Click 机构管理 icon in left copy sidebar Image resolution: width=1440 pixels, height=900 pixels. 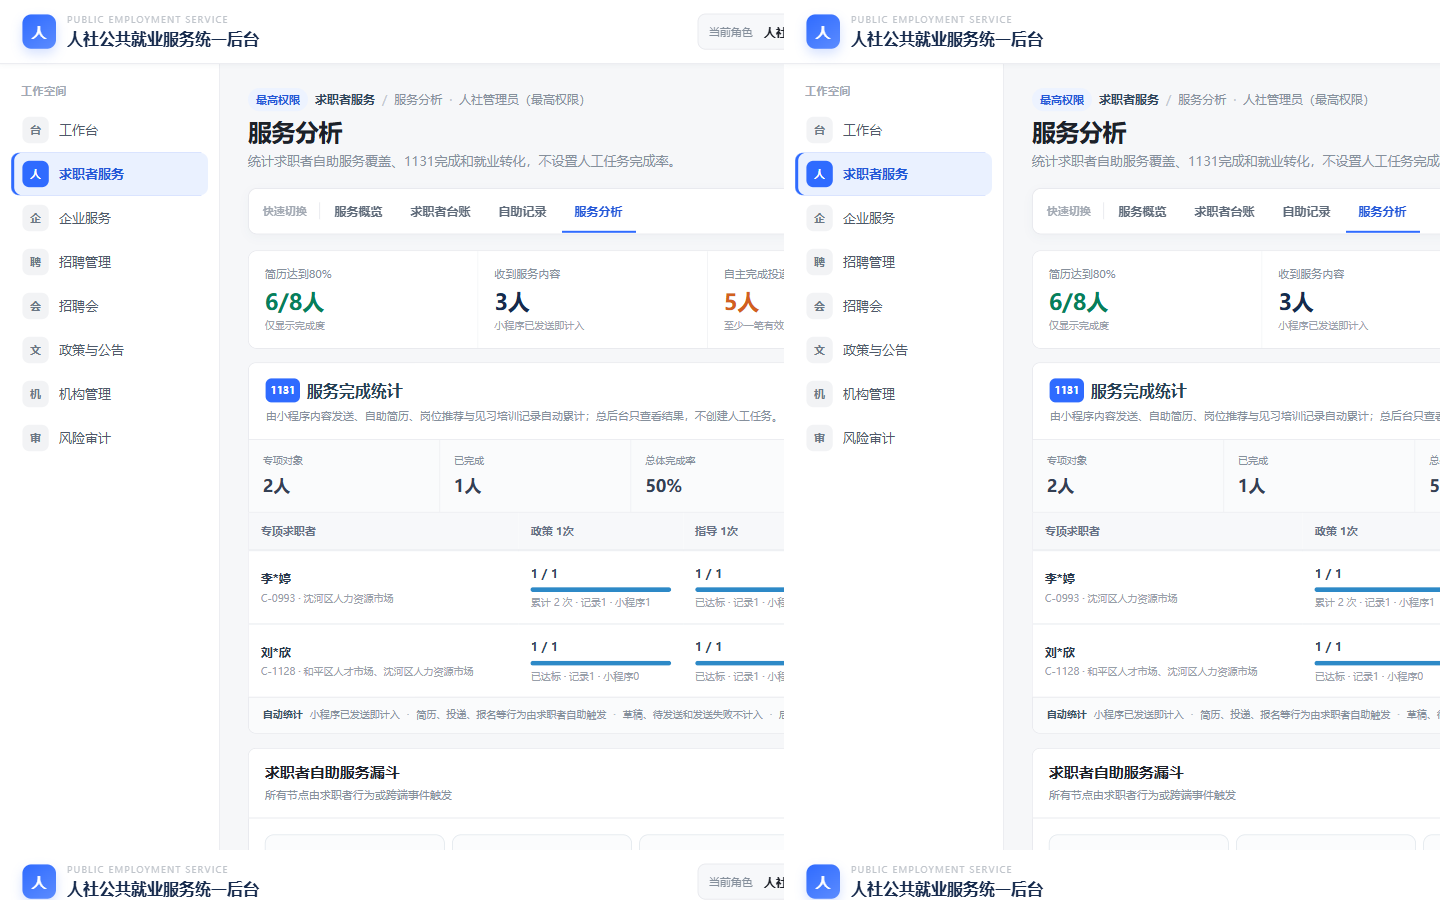(x=35, y=394)
